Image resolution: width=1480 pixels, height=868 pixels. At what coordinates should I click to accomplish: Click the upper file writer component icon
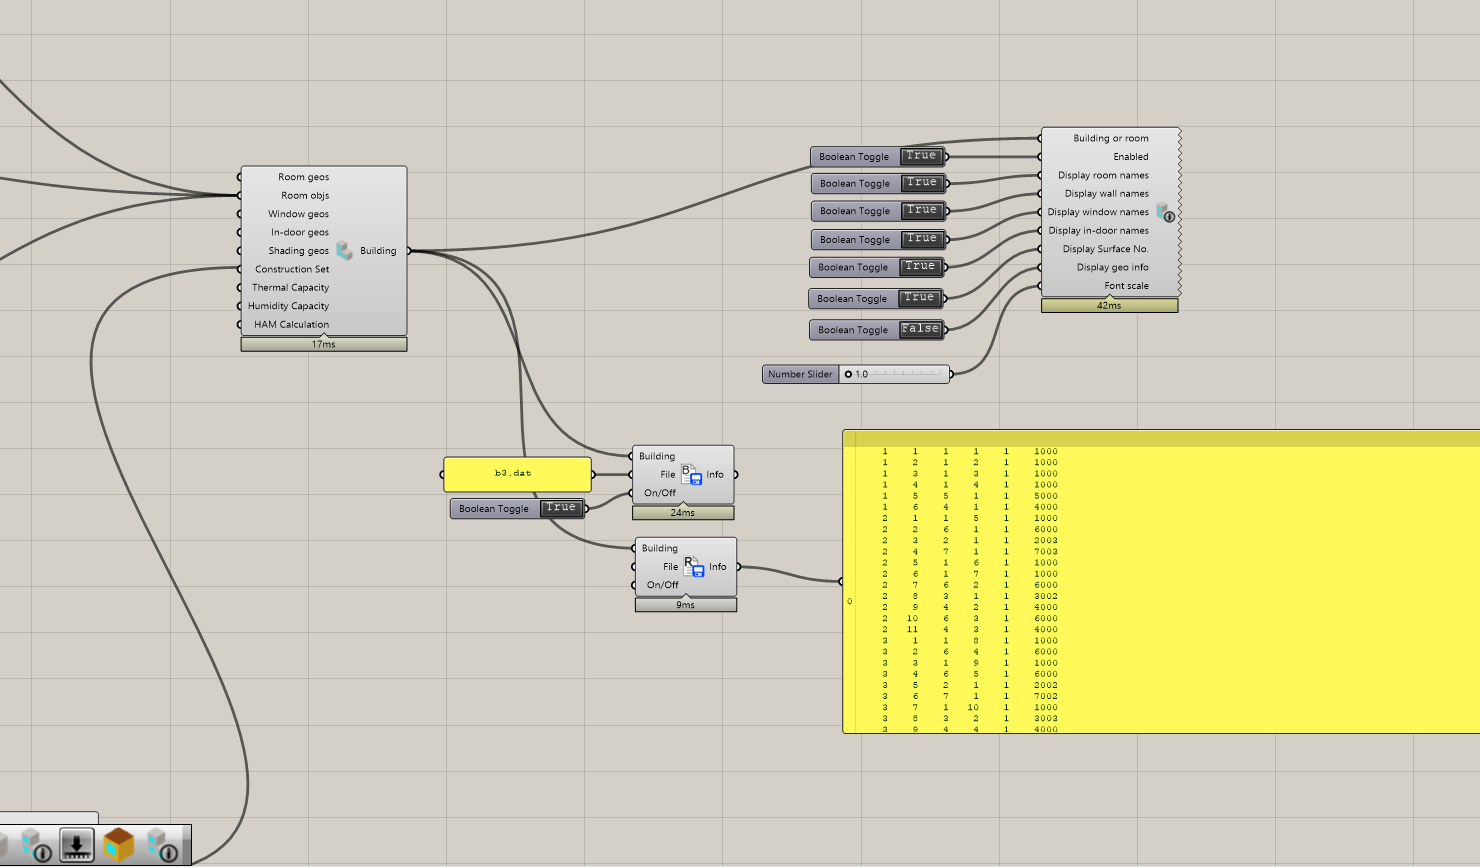pyautogui.click(x=692, y=474)
